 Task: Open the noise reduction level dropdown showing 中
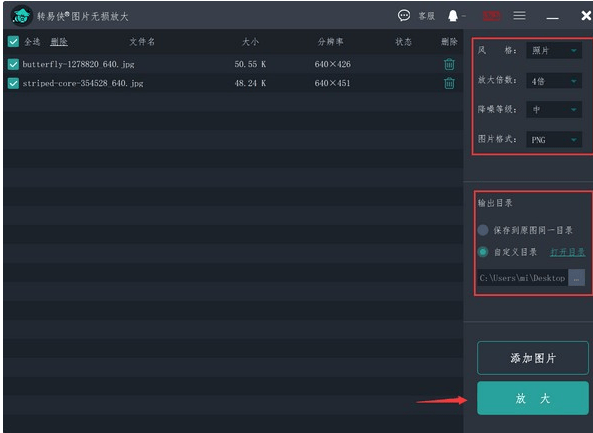(x=554, y=110)
